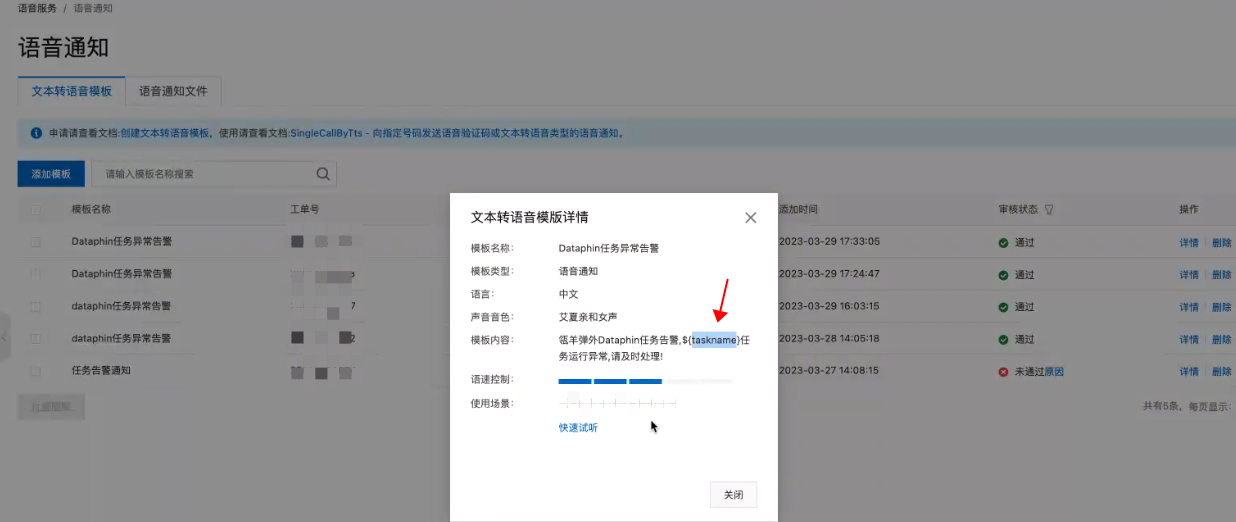Click the 快速试听 link
The height and width of the screenshot is (522, 1236).
pos(578,428)
